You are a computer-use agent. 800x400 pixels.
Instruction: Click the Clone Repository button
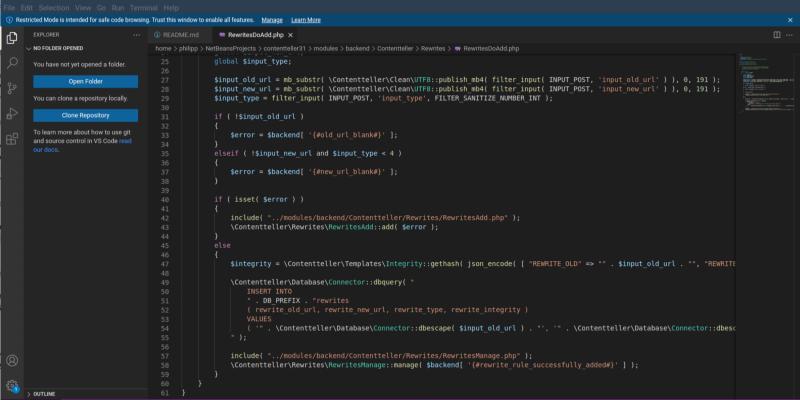click(x=86, y=115)
